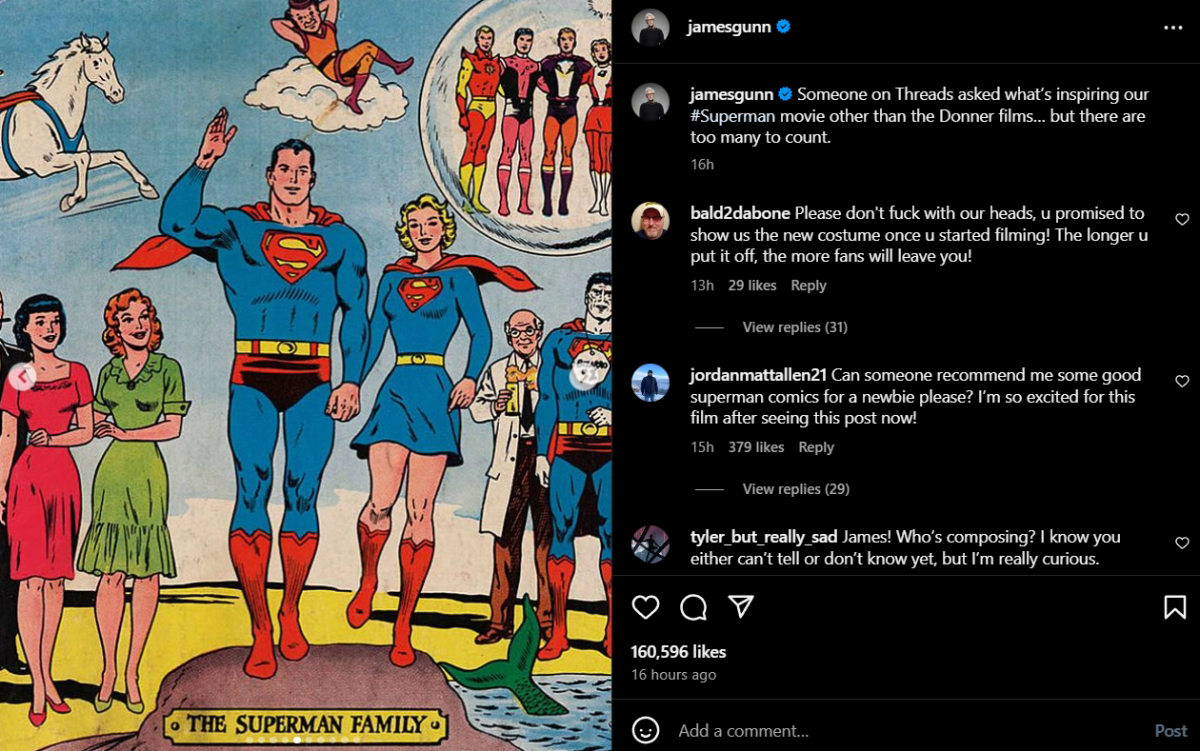
Task: Share post via paper plane icon
Action: tap(740, 607)
